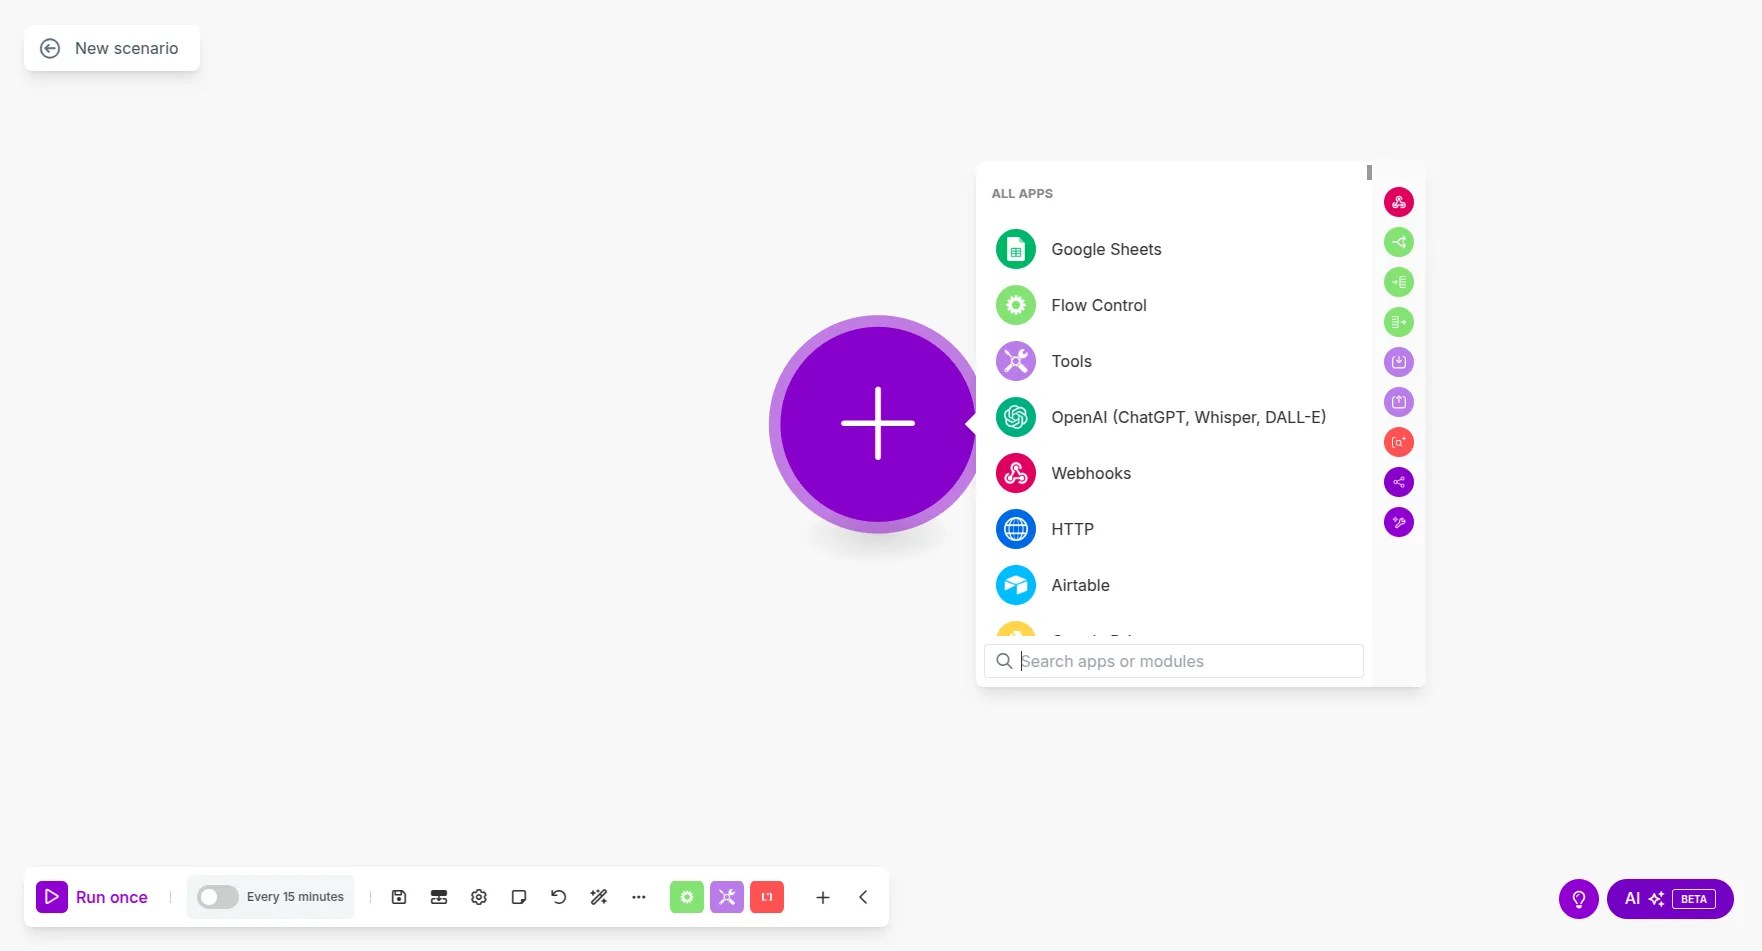Open scenario settings via the gear icon
This screenshot has width=1762, height=951.
tap(479, 897)
